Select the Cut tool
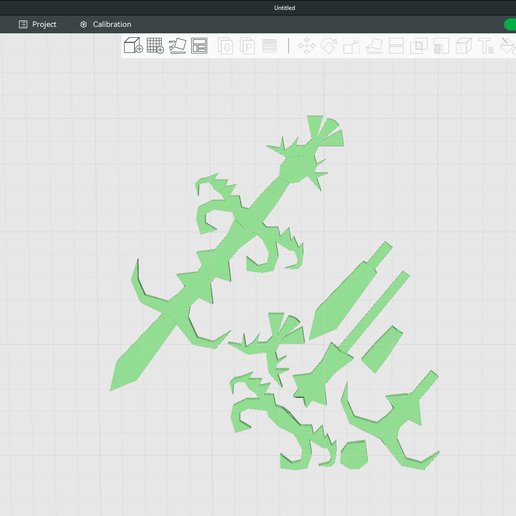This screenshot has height=516, width=516. (x=396, y=46)
